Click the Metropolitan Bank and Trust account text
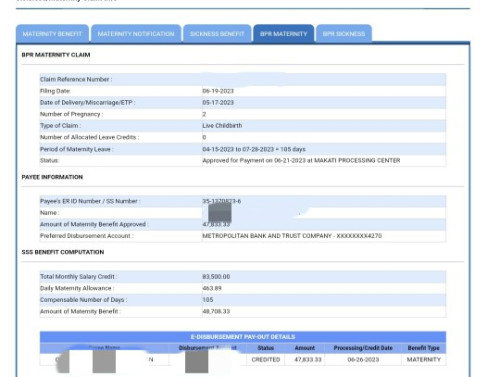The width and height of the screenshot is (500, 377). coord(292,236)
